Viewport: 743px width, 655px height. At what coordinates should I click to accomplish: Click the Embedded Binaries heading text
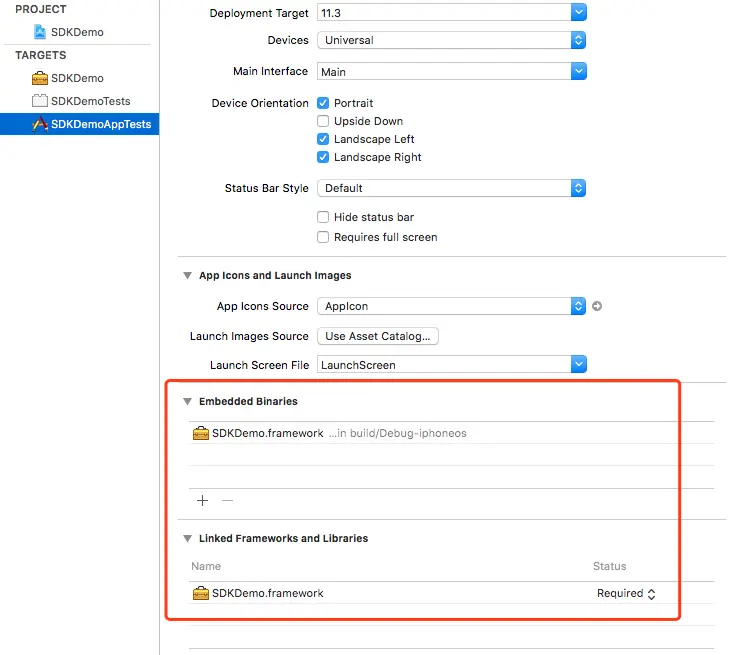pos(248,401)
